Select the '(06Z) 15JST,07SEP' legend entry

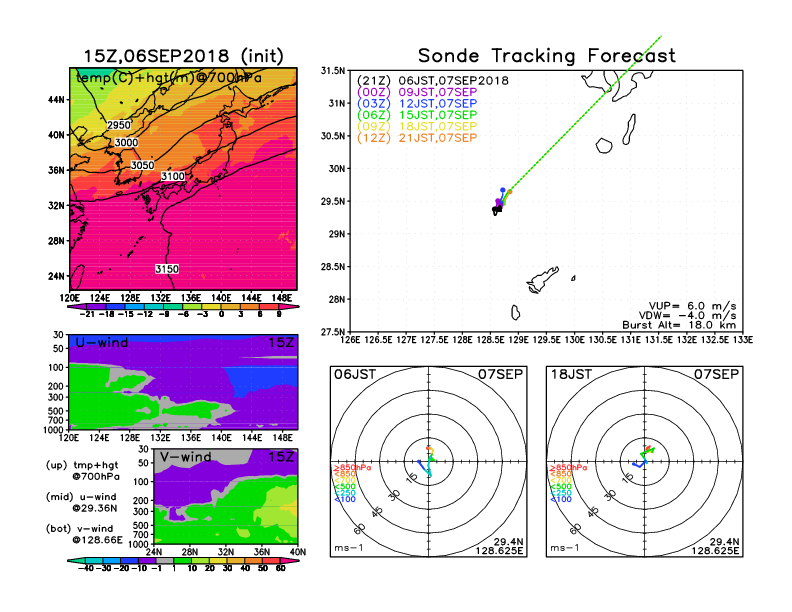(x=417, y=115)
